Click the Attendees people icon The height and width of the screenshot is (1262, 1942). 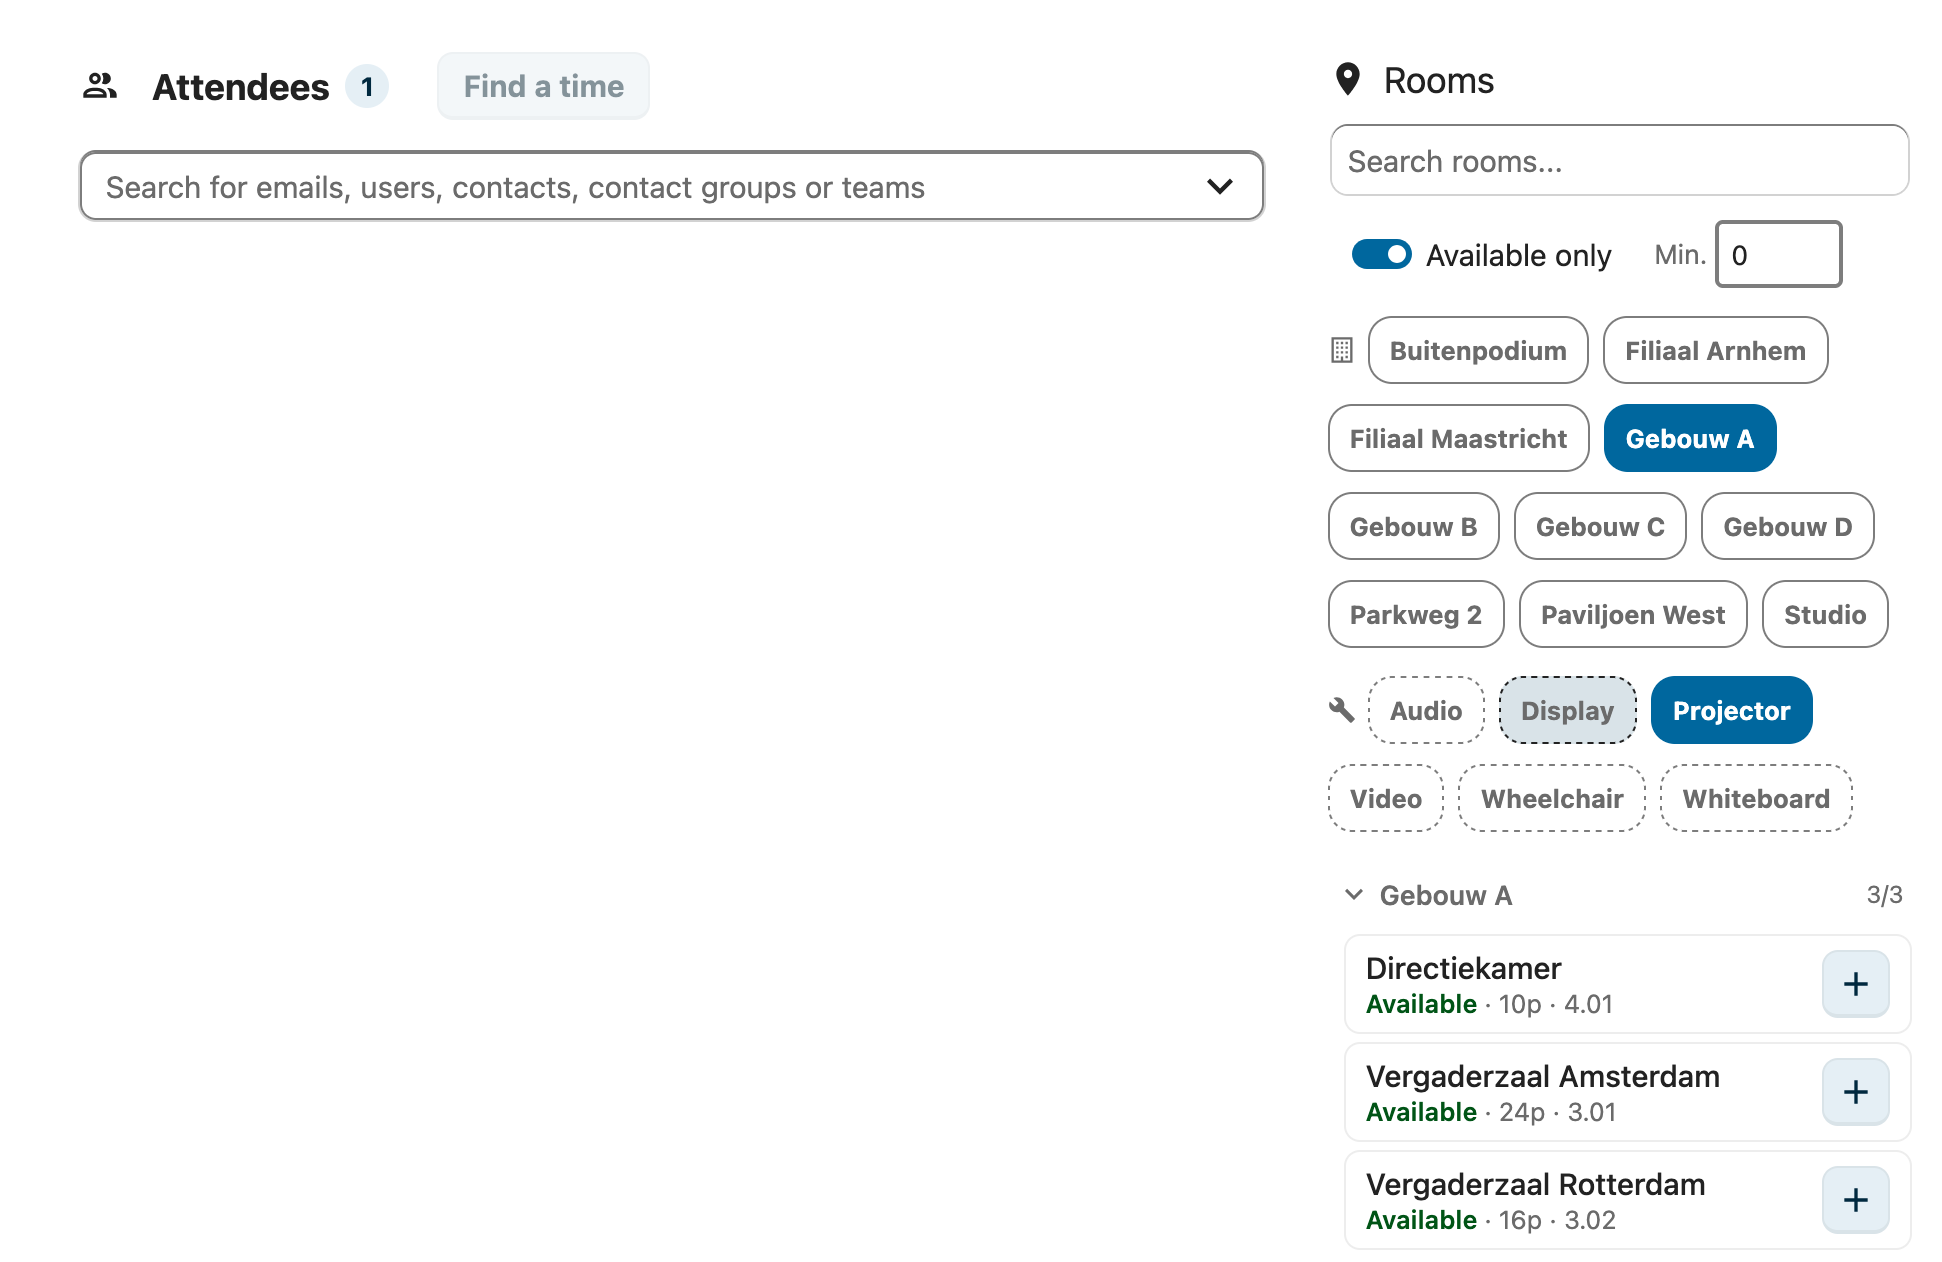coord(99,86)
